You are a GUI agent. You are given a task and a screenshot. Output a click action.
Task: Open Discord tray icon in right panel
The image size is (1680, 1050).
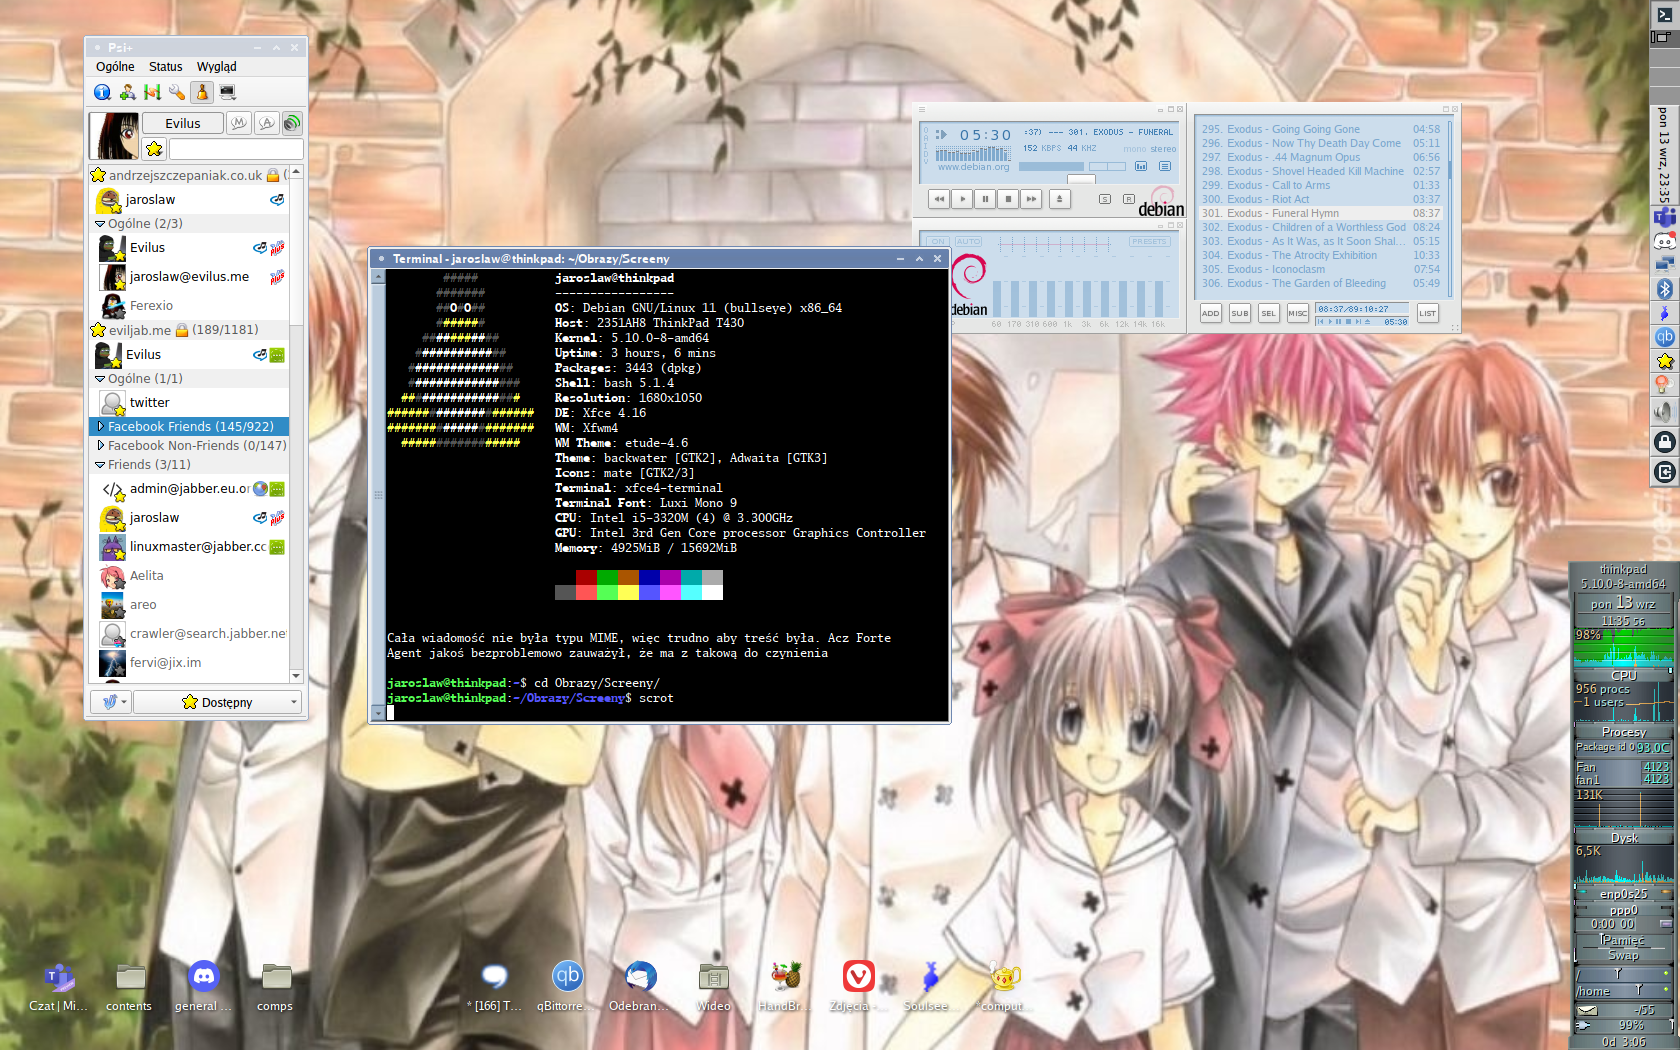pyautogui.click(x=1664, y=241)
